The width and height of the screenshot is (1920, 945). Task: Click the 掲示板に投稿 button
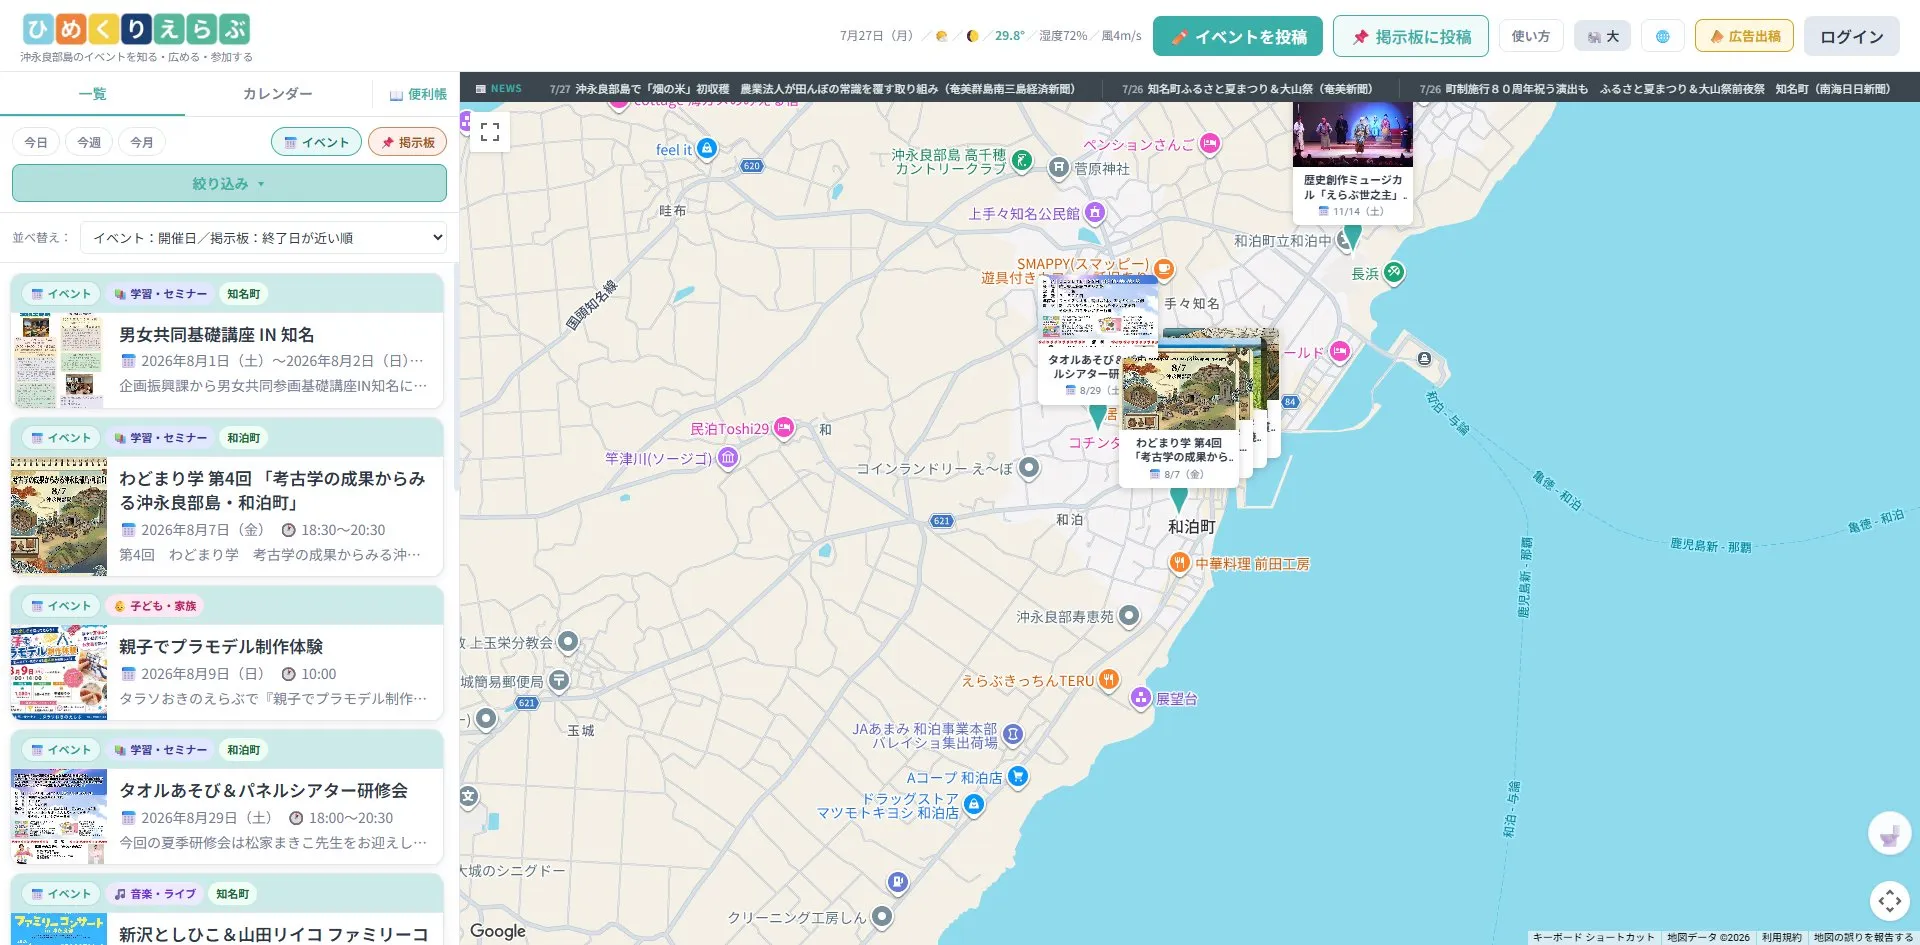1410,37
